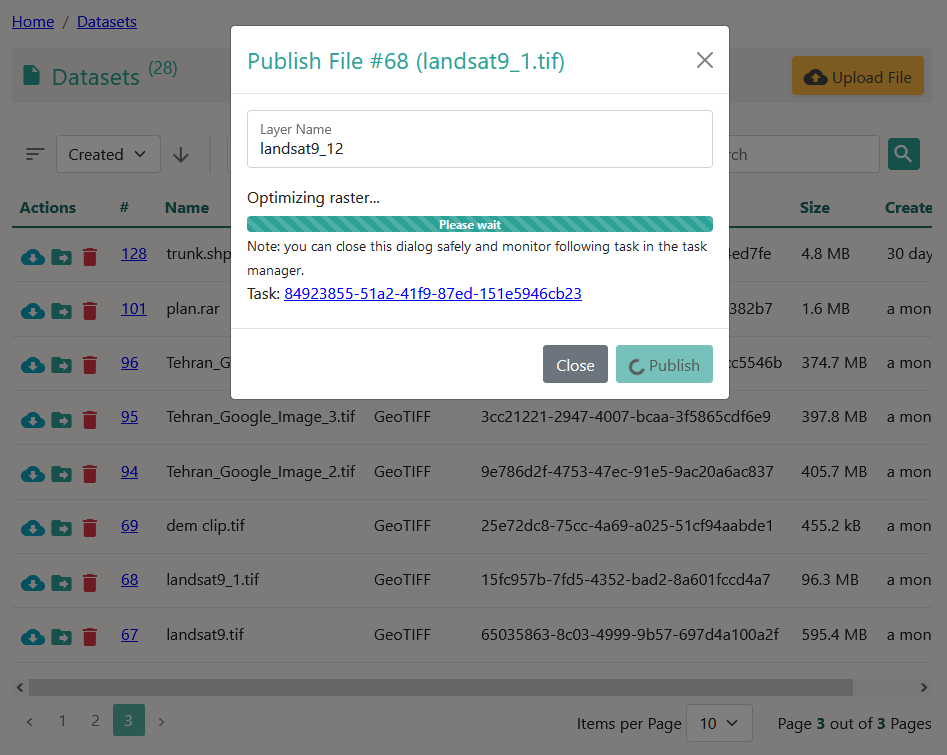Open the task ID link
The image size is (947, 755).
coord(432,294)
